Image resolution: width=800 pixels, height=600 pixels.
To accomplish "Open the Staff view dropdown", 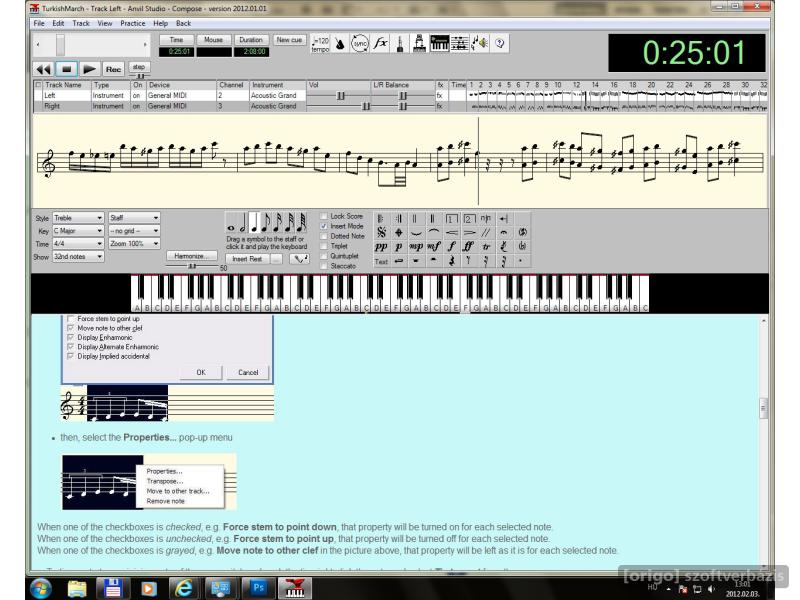I will coord(134,218).
